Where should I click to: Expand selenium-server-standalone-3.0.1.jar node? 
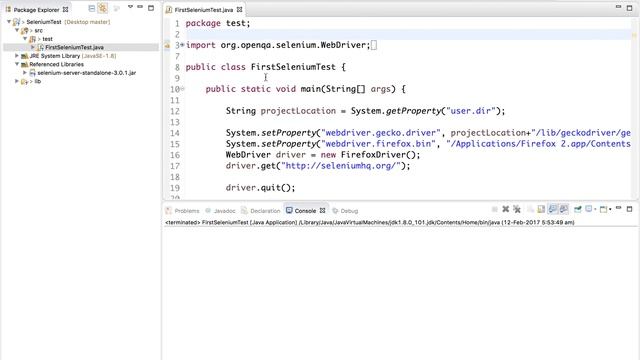25,73
